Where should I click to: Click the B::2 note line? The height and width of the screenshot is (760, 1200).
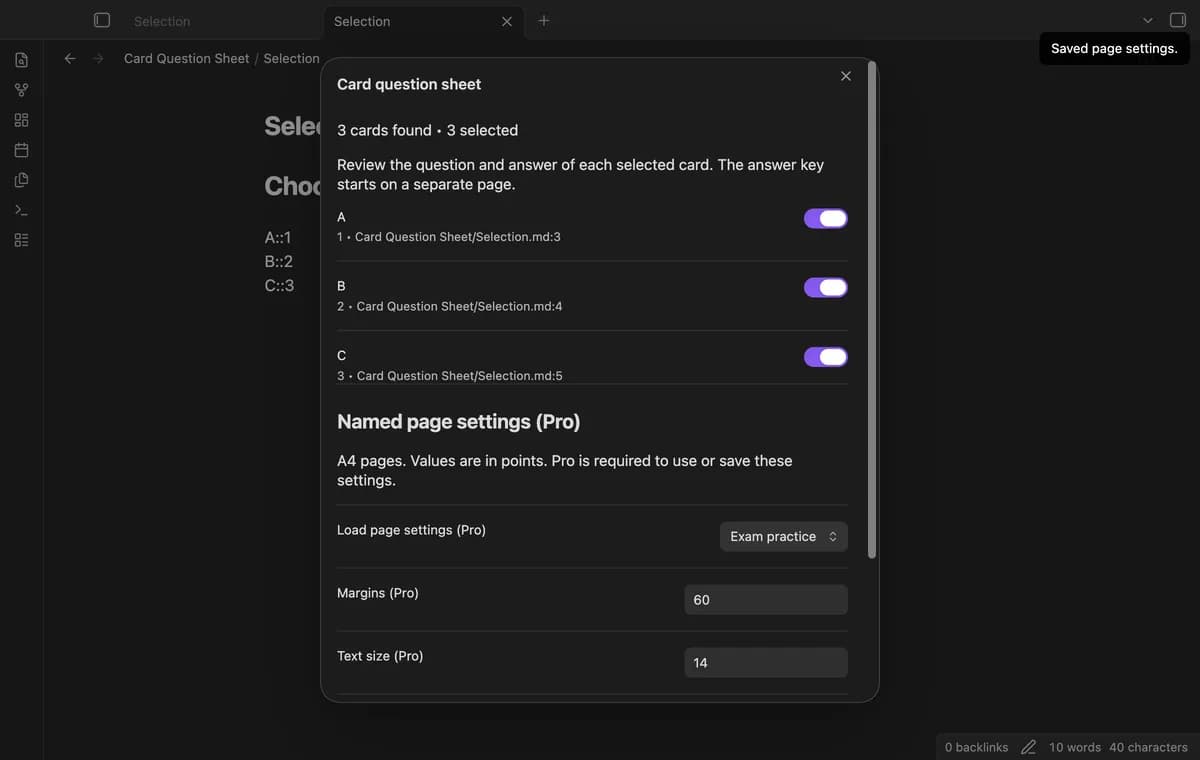click(x=279, y=262)
